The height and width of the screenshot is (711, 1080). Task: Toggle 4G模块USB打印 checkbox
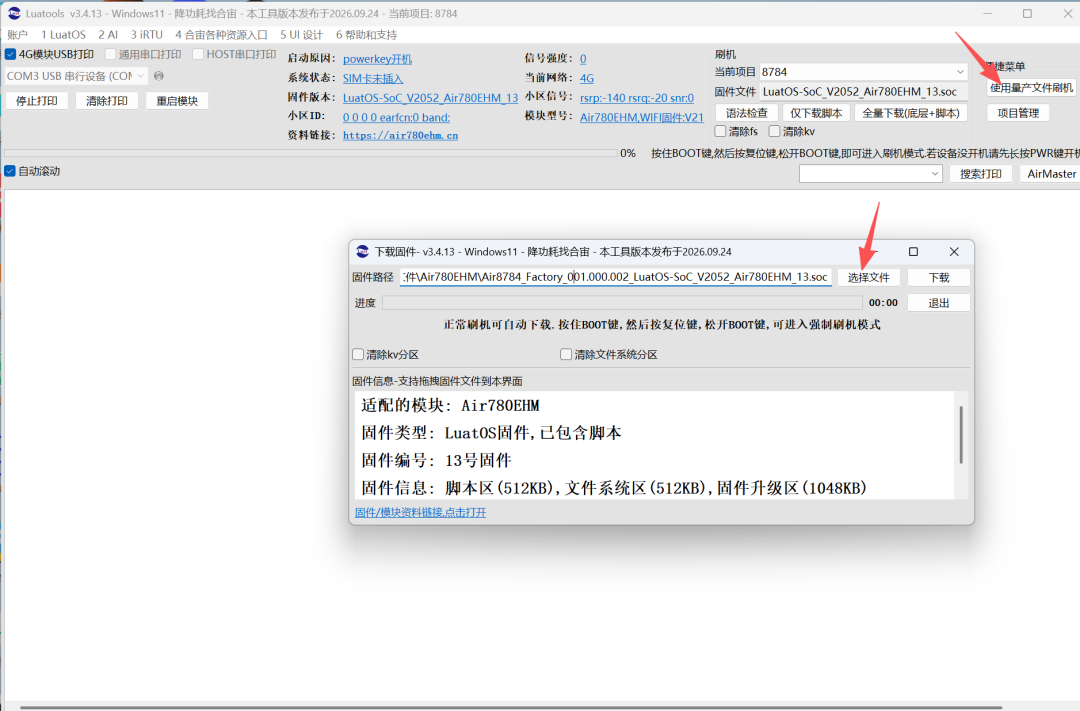[x=10, y=54]
